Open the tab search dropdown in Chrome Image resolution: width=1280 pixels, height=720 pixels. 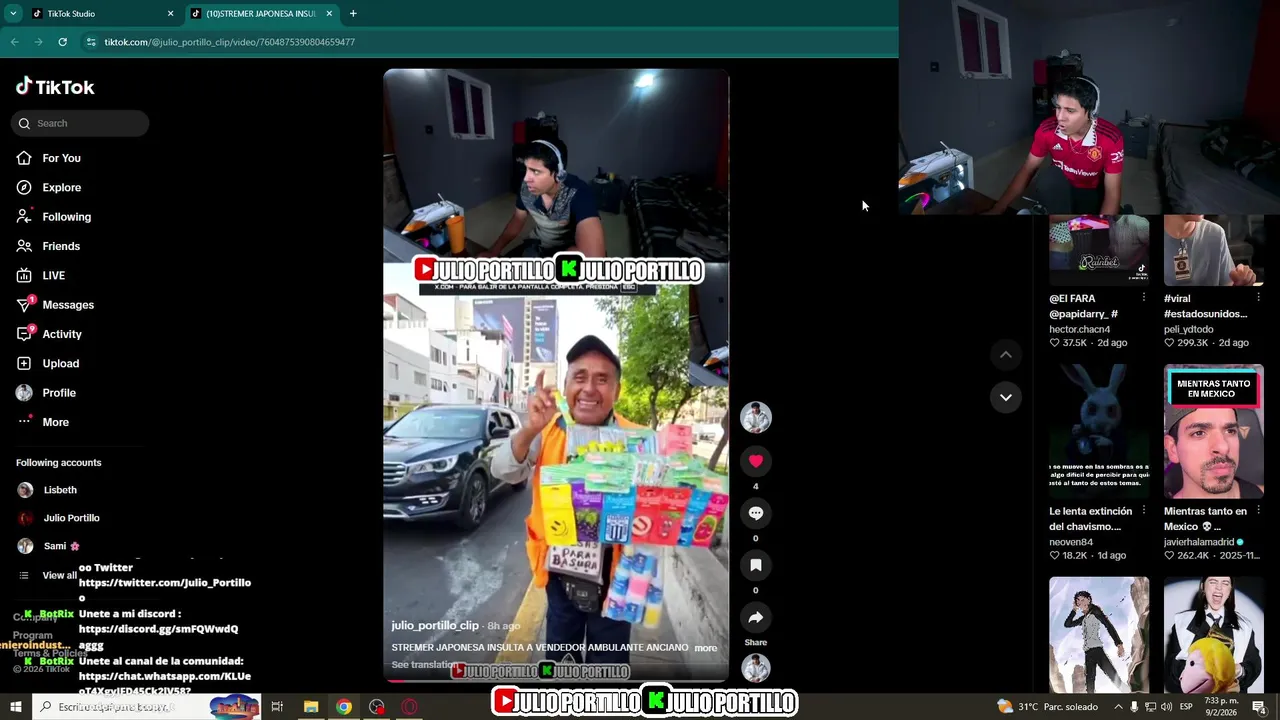pyautogui.click(x=13, y=14)
